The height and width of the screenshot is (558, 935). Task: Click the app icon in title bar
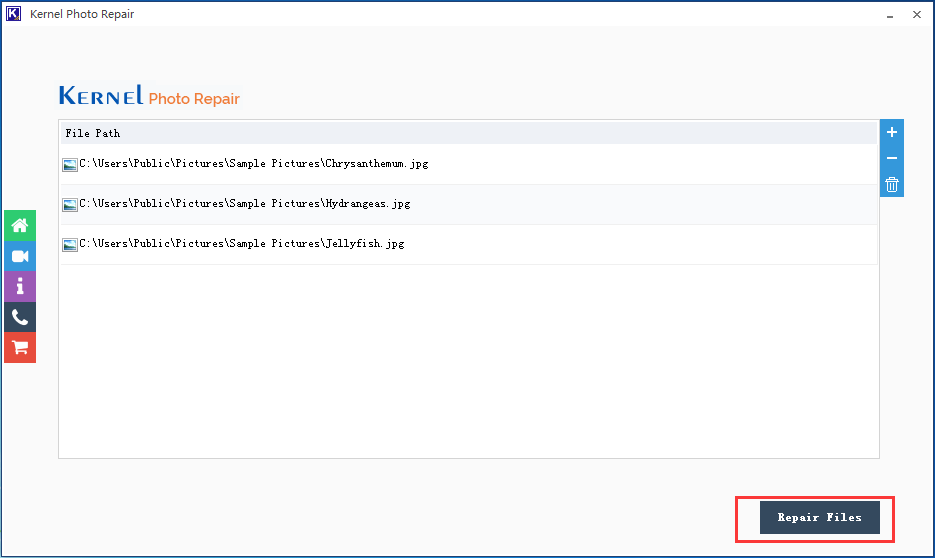click(14, 14)
